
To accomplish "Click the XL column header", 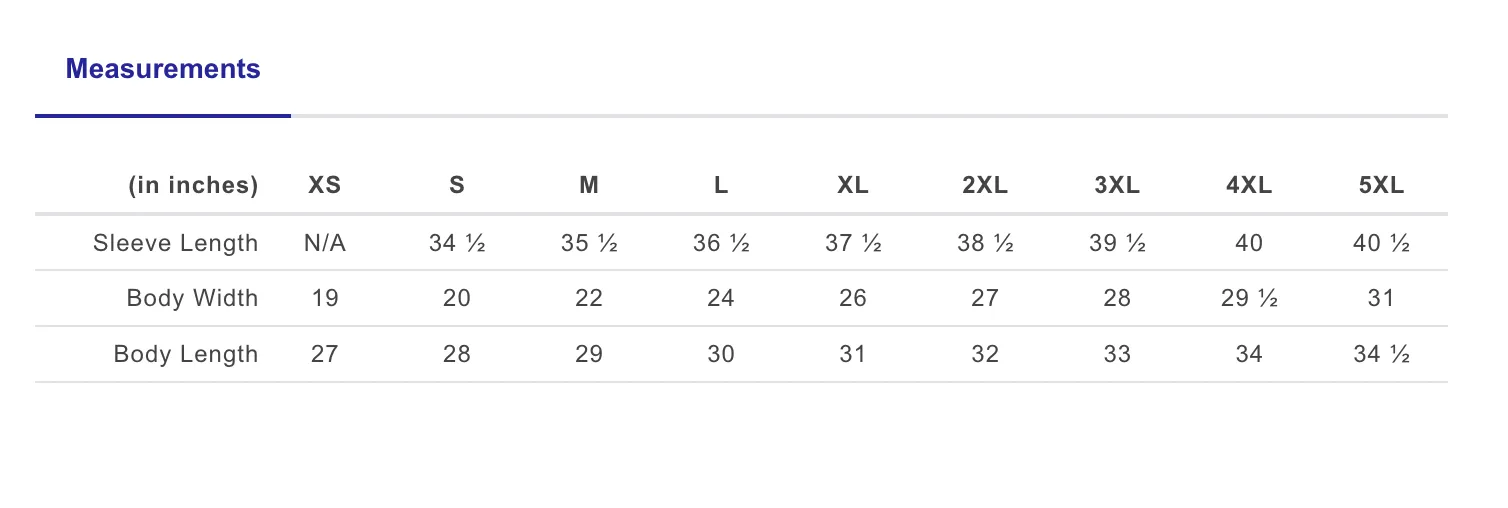I will pos(853,185).
